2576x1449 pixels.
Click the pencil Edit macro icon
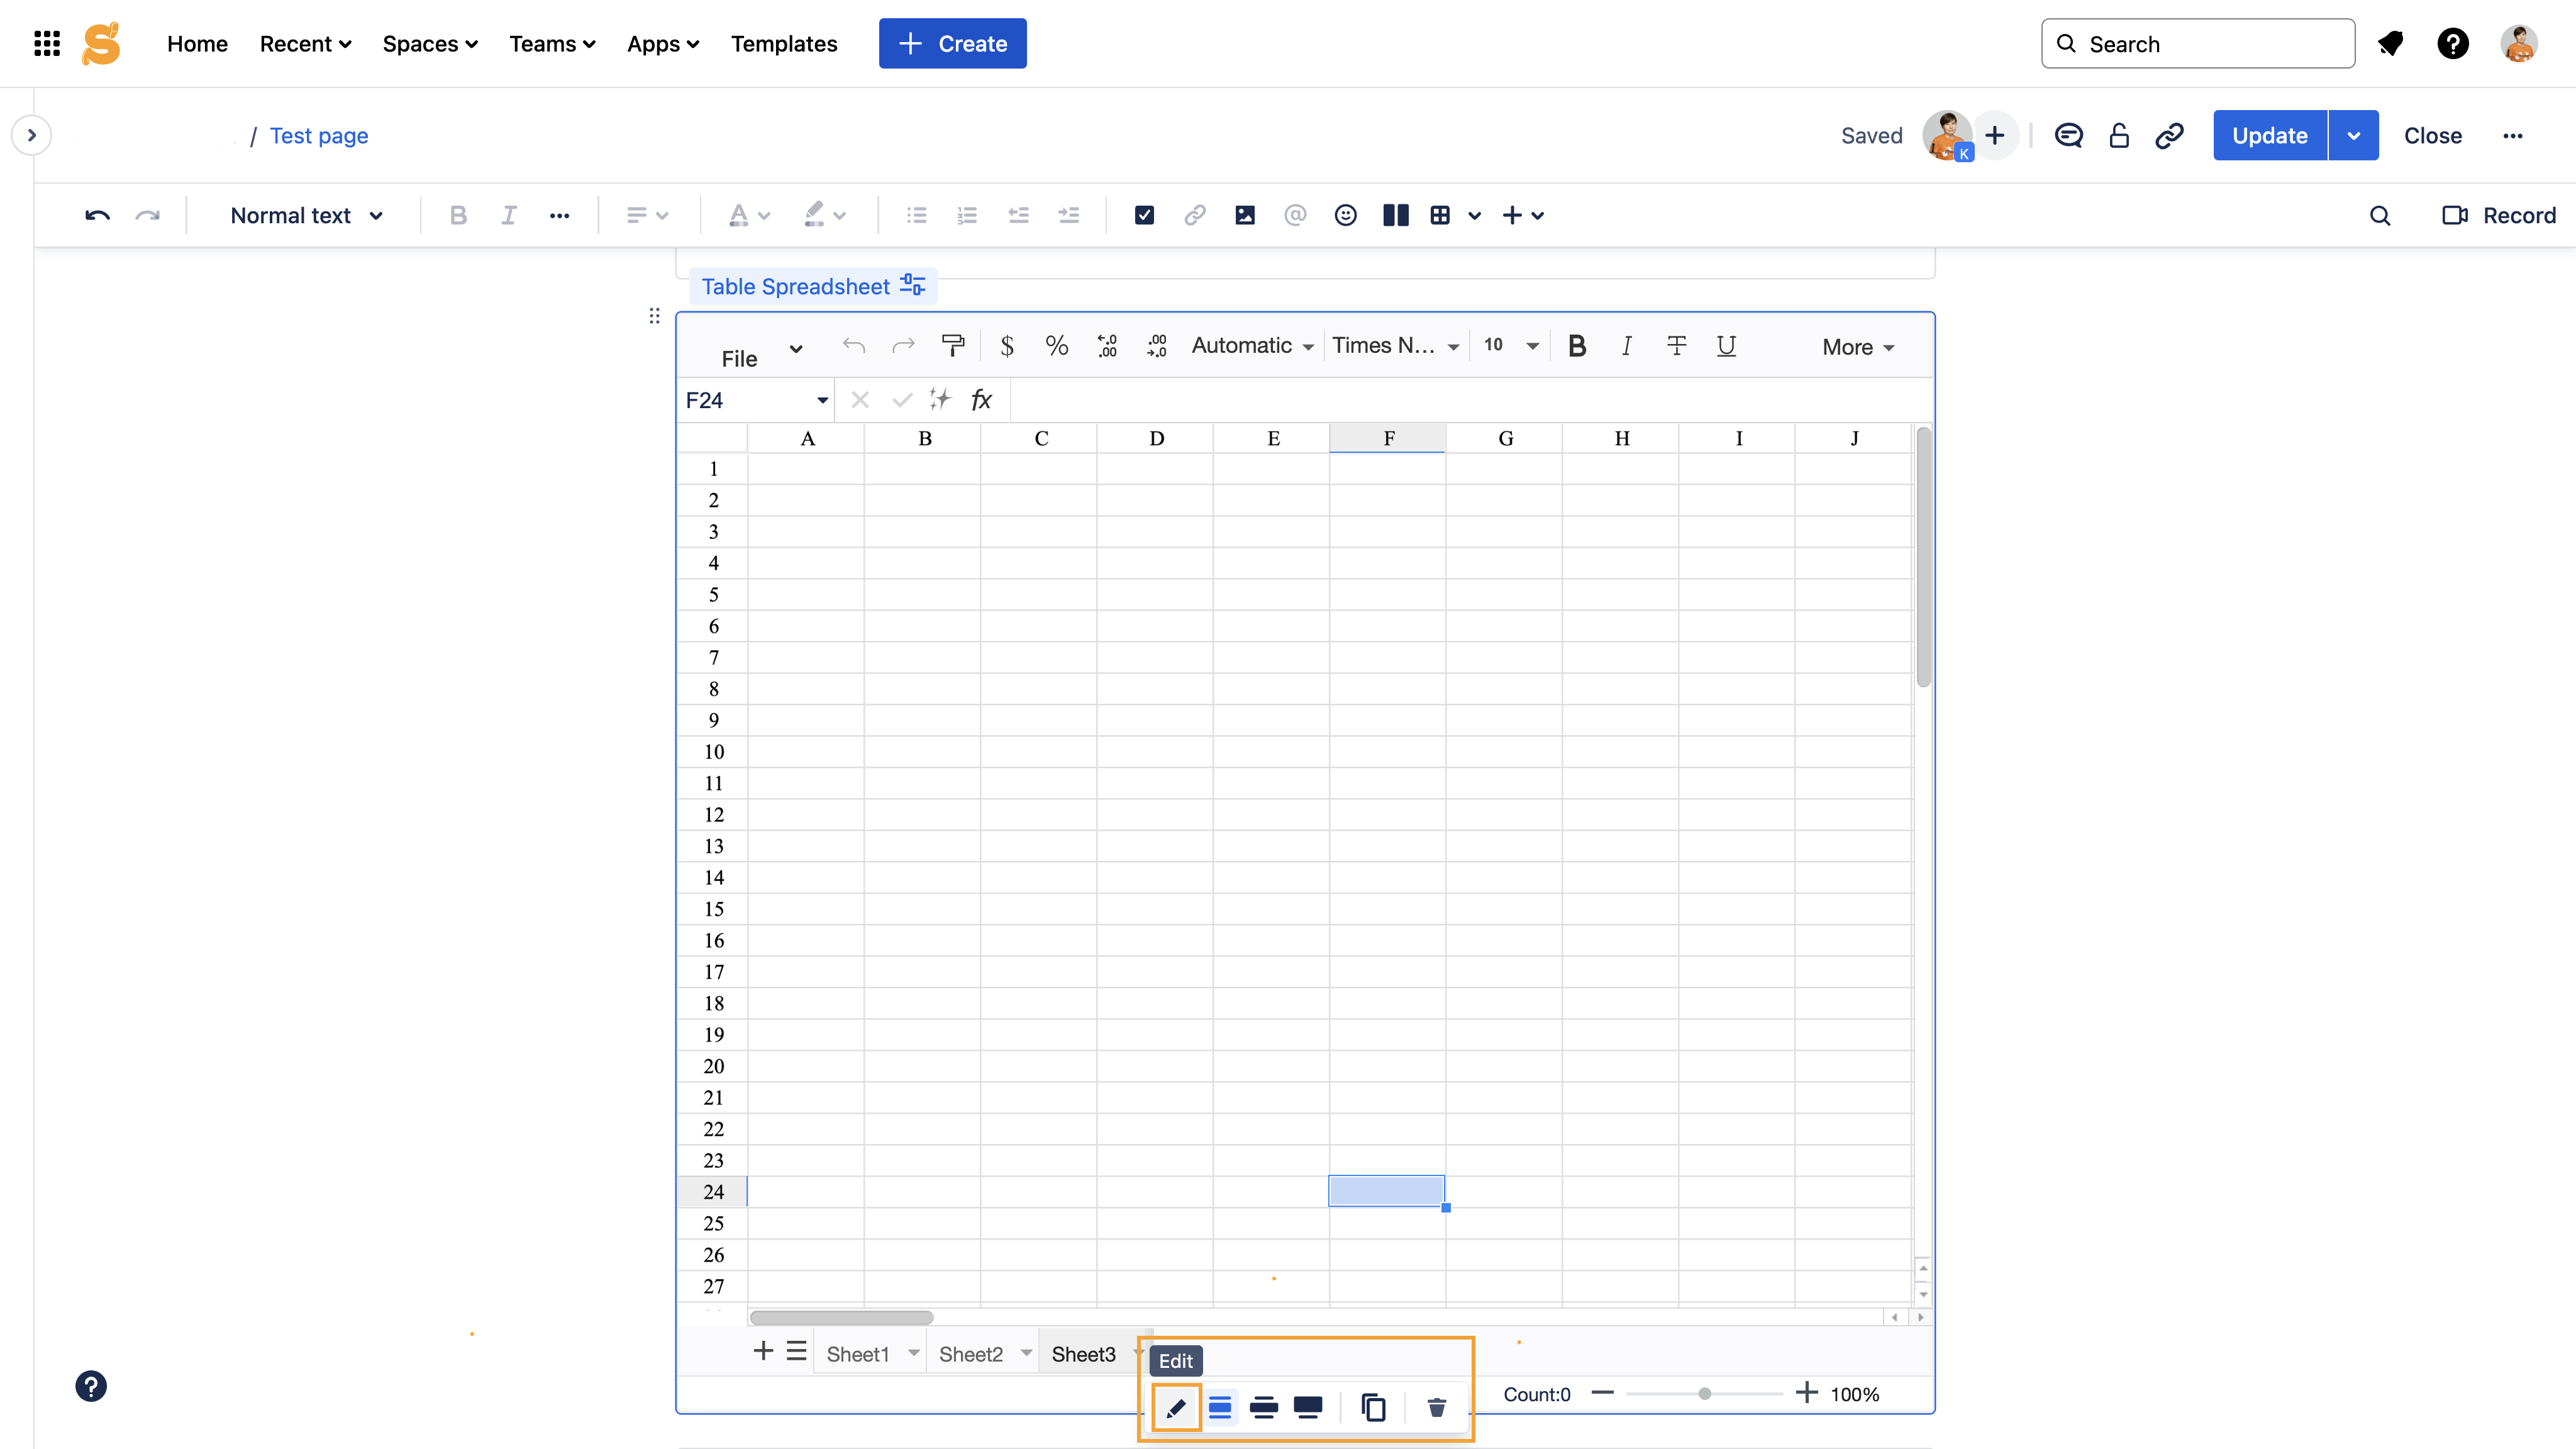click(x=1176, y=1408)
